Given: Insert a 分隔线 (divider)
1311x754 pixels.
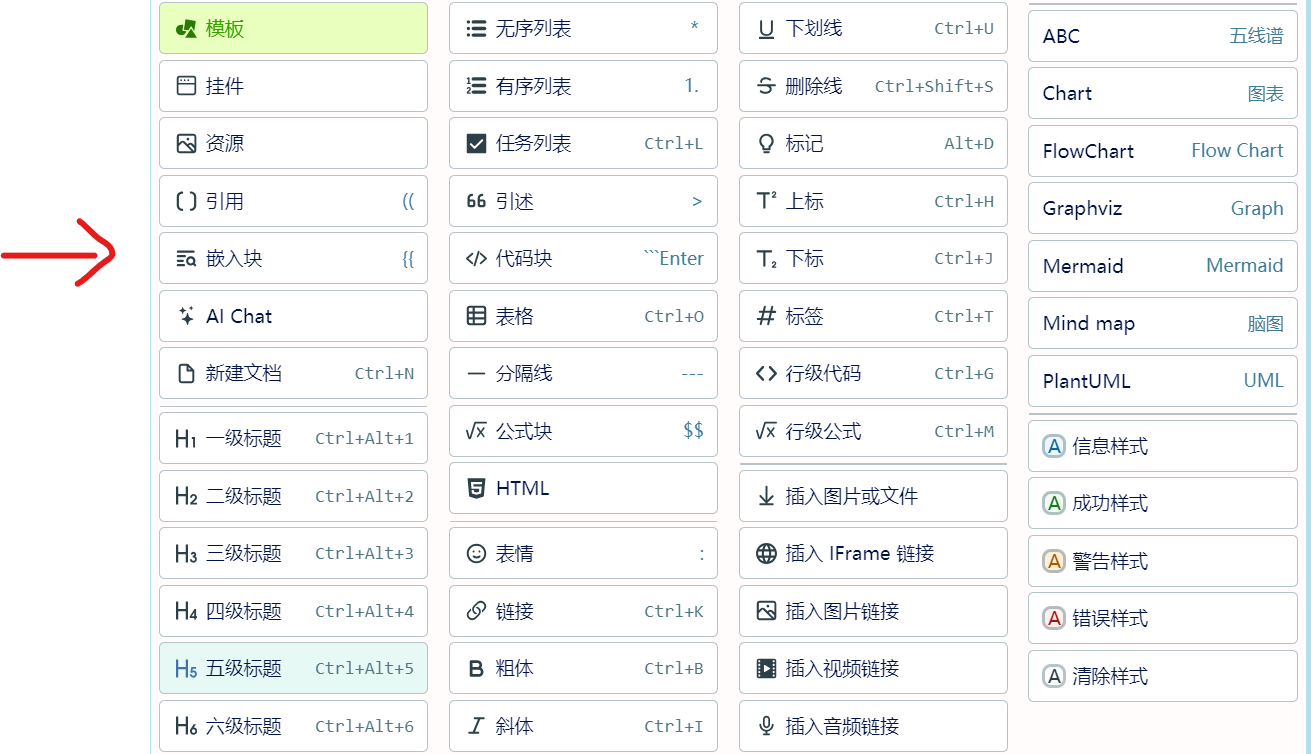Looking at the screenshot, I should point(583,373).
